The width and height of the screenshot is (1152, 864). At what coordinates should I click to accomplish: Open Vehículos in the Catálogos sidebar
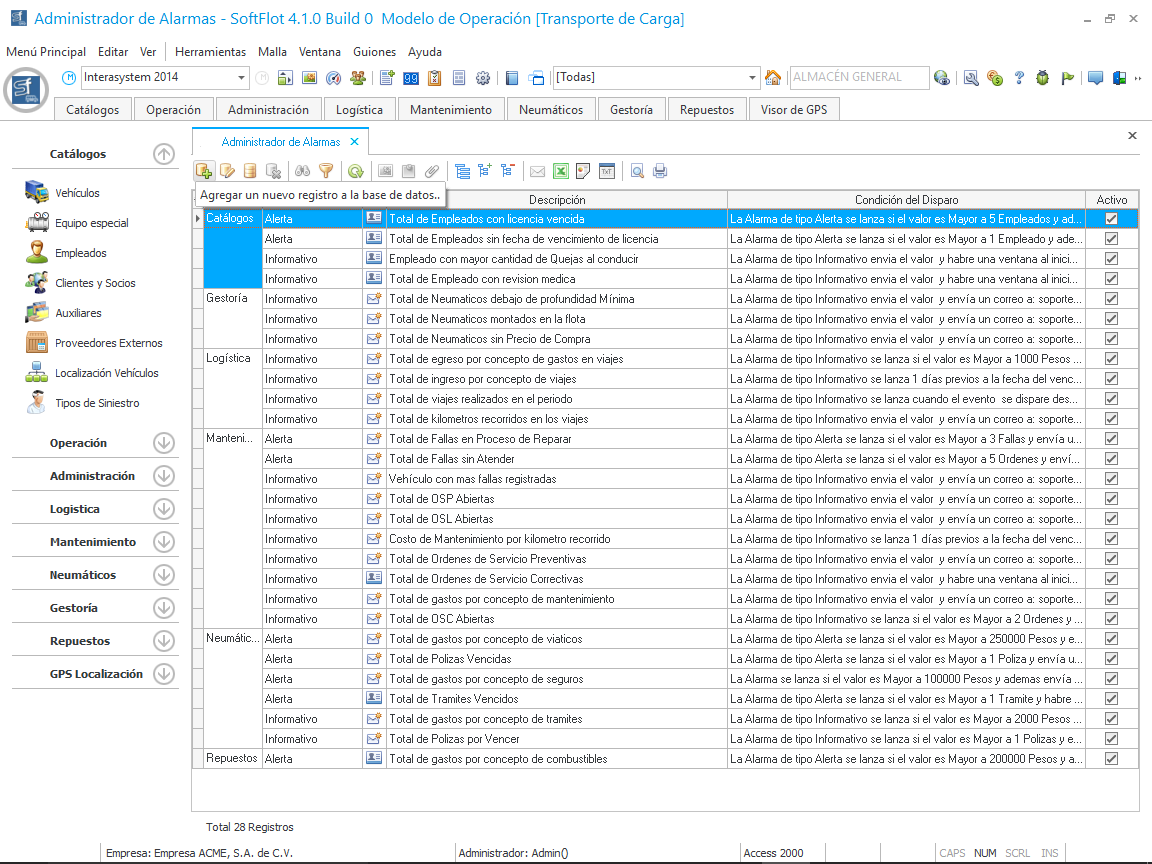click(x=77, y=193)
